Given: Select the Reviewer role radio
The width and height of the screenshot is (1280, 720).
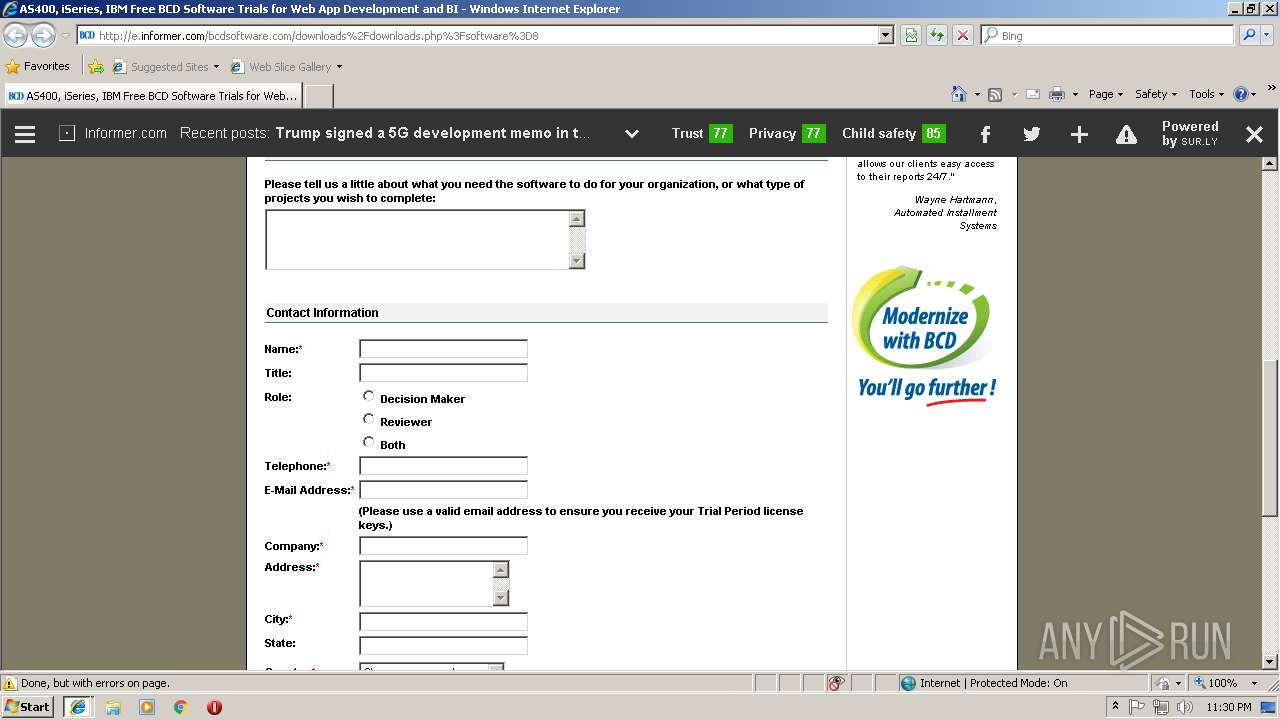Looking at the screenshot, I should click(368, 419).
